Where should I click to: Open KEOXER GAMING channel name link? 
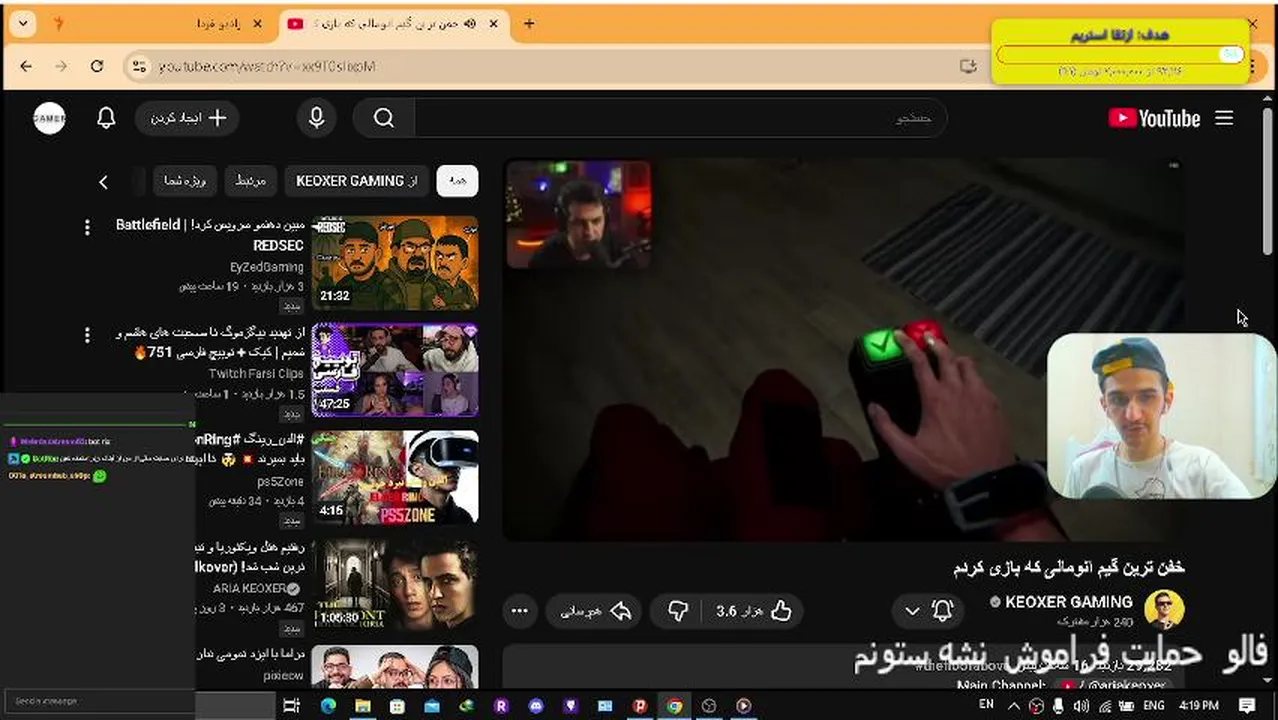pos(1068,602)
